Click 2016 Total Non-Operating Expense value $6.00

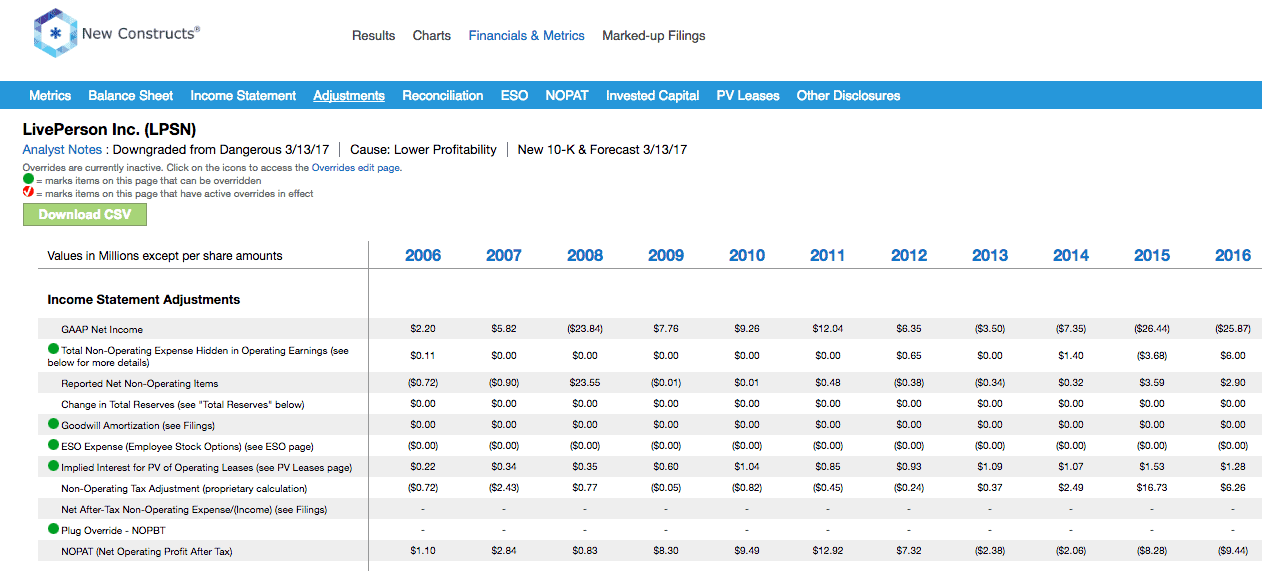1233,355
